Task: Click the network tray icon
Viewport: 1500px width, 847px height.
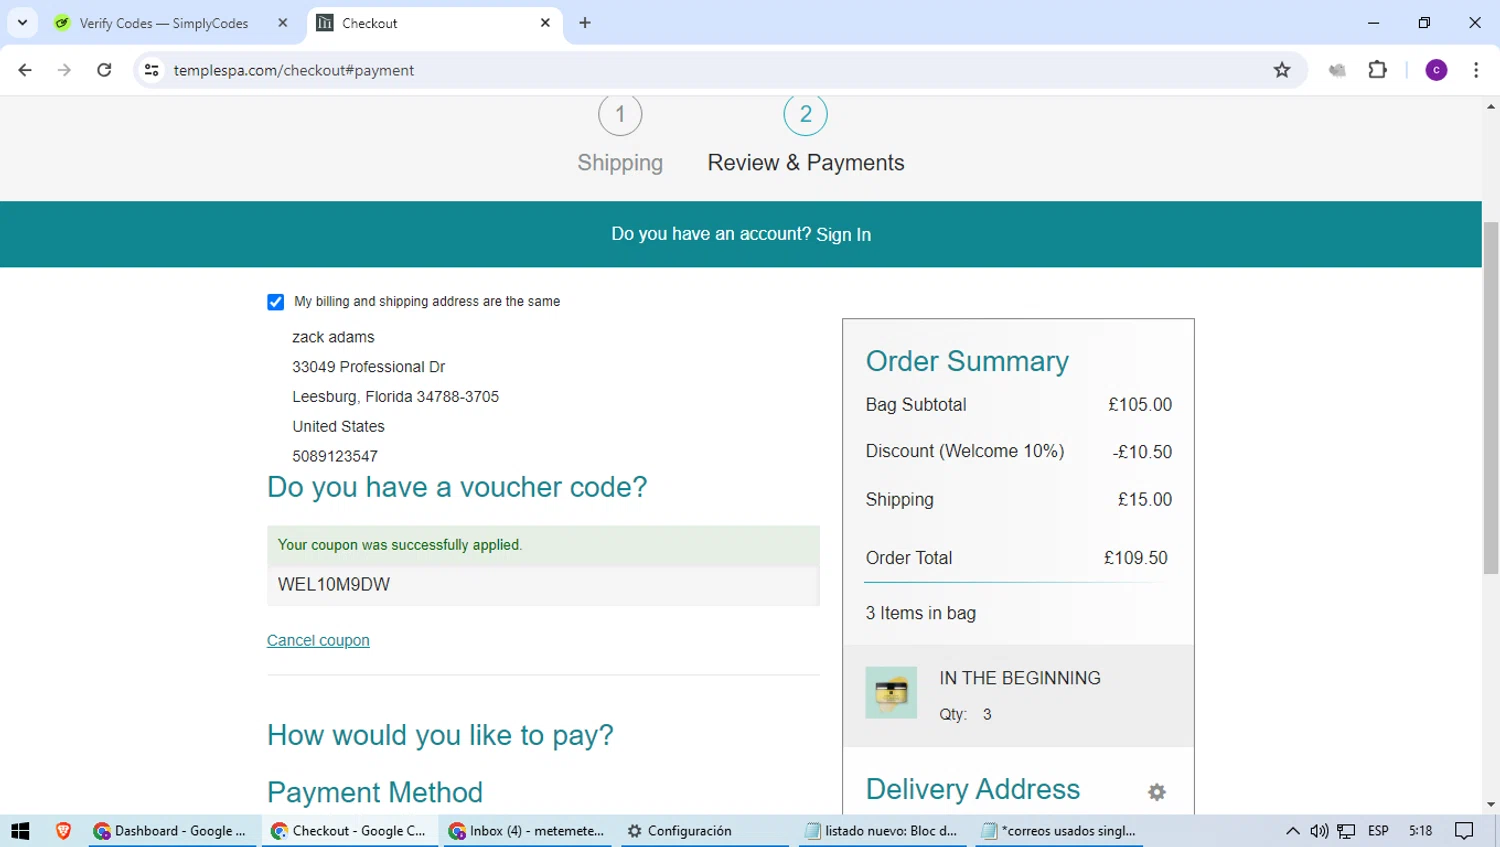Action: [1347, 831]
